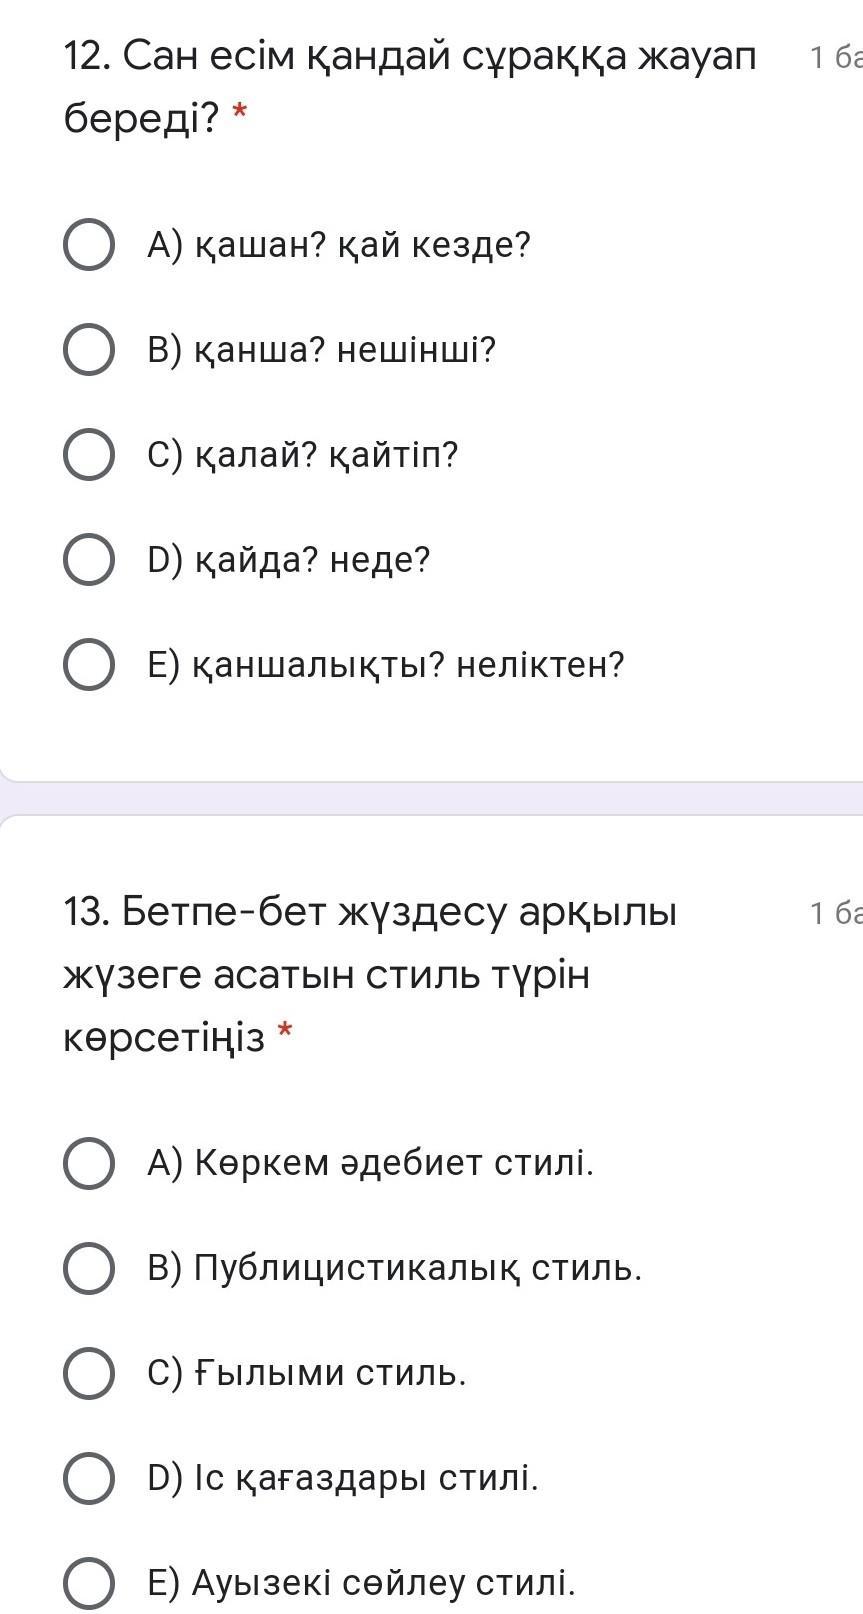Image resolution: width=863 pixels, height=1614 pixels.
Task: Click the label text 'қайда? неде?'
Action: tap(311, 561)
